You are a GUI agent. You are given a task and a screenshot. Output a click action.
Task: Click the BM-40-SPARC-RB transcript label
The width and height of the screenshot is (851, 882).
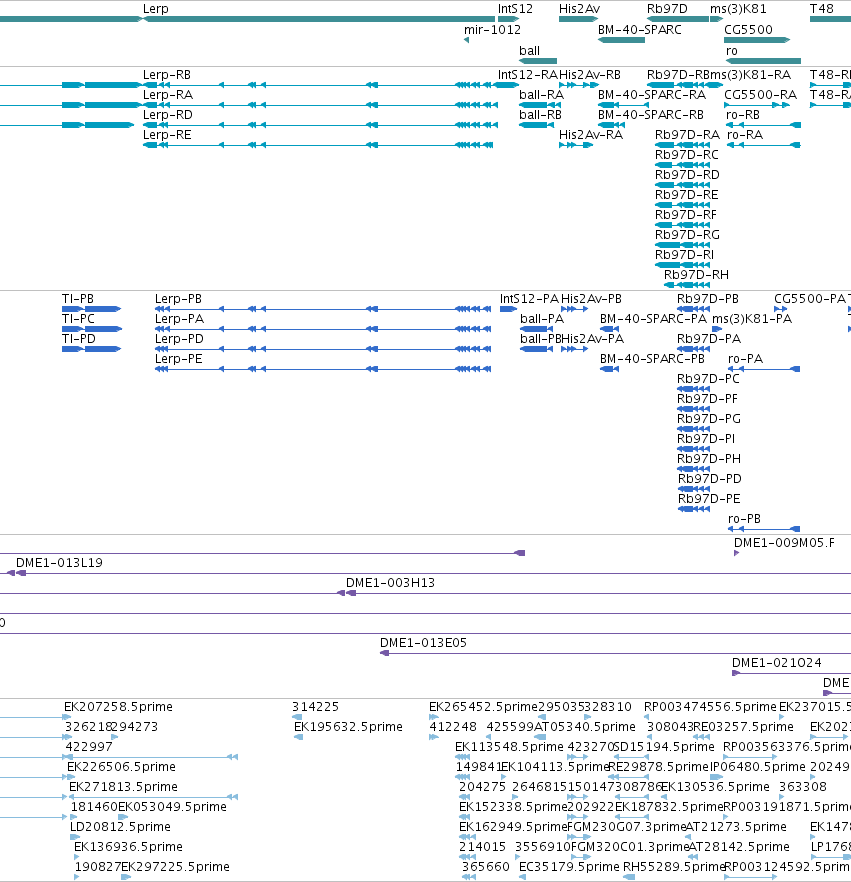tap(651, 115)
